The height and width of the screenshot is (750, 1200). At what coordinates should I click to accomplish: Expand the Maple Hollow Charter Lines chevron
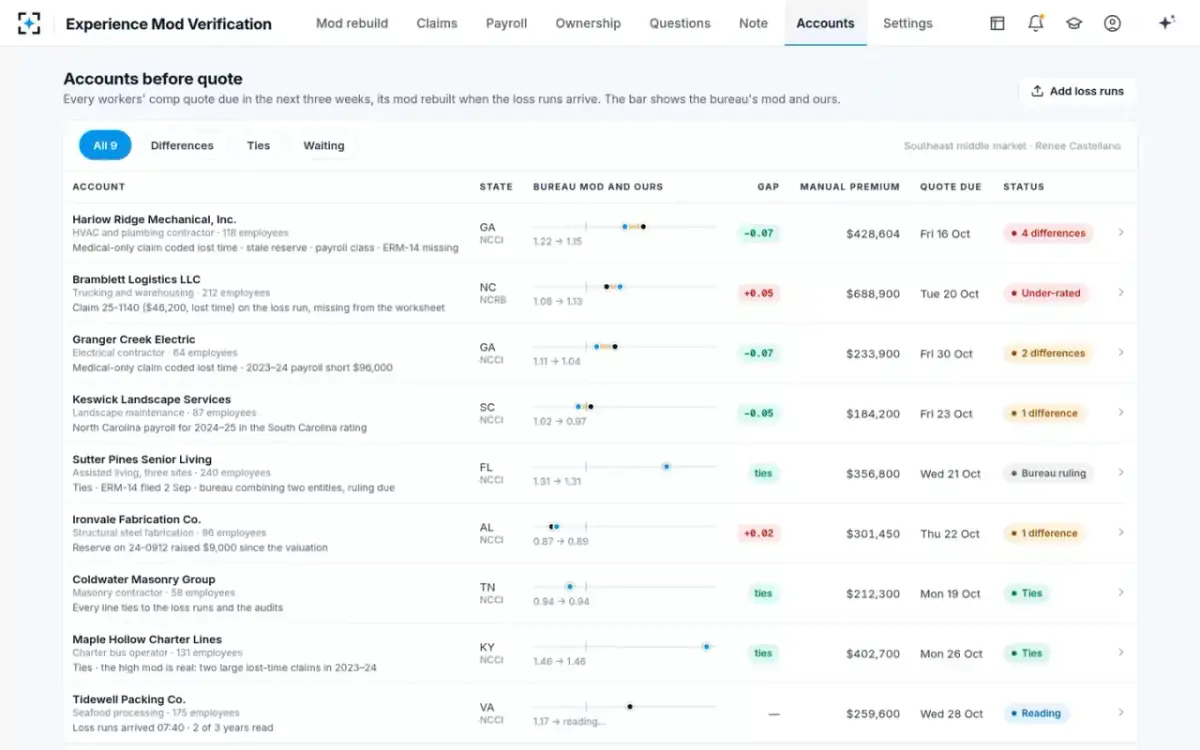coord(1121,652)
